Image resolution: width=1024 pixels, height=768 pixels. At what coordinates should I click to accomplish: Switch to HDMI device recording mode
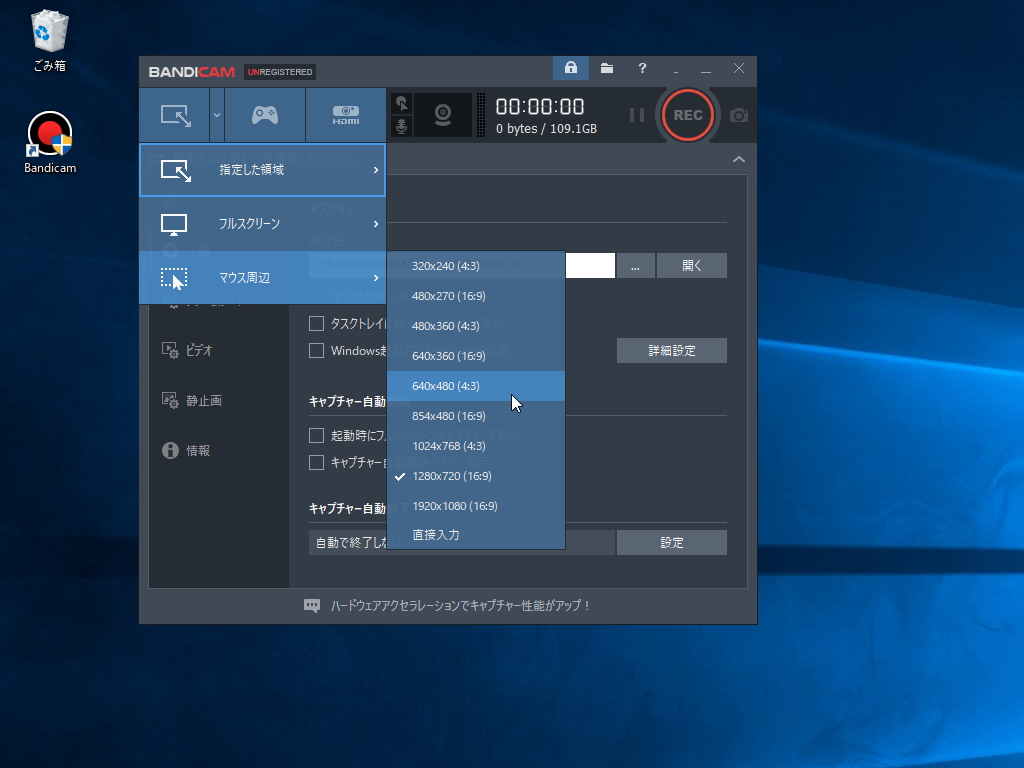(x=345, y=115)
